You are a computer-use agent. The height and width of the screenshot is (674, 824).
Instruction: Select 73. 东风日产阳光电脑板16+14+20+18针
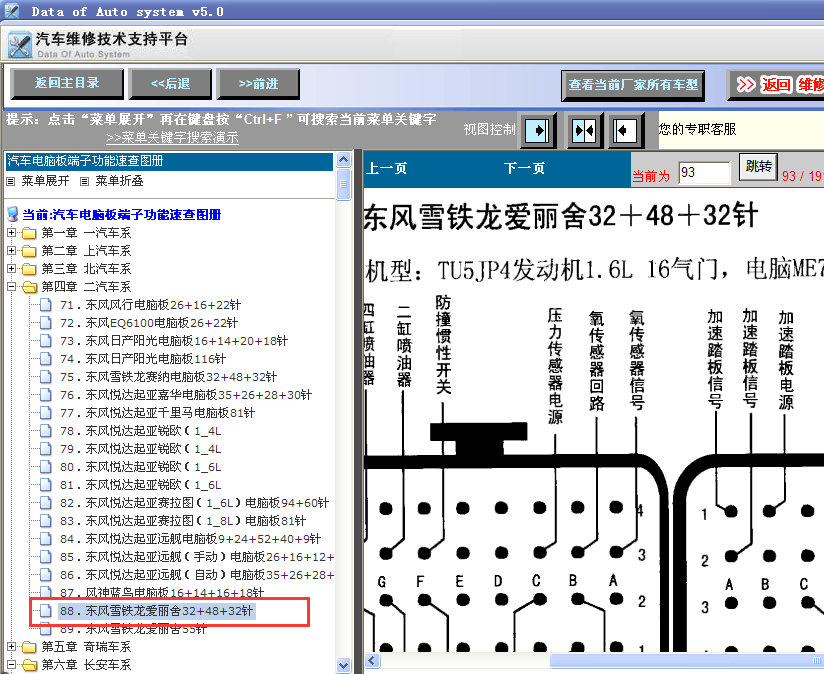[x=174, y=341]
